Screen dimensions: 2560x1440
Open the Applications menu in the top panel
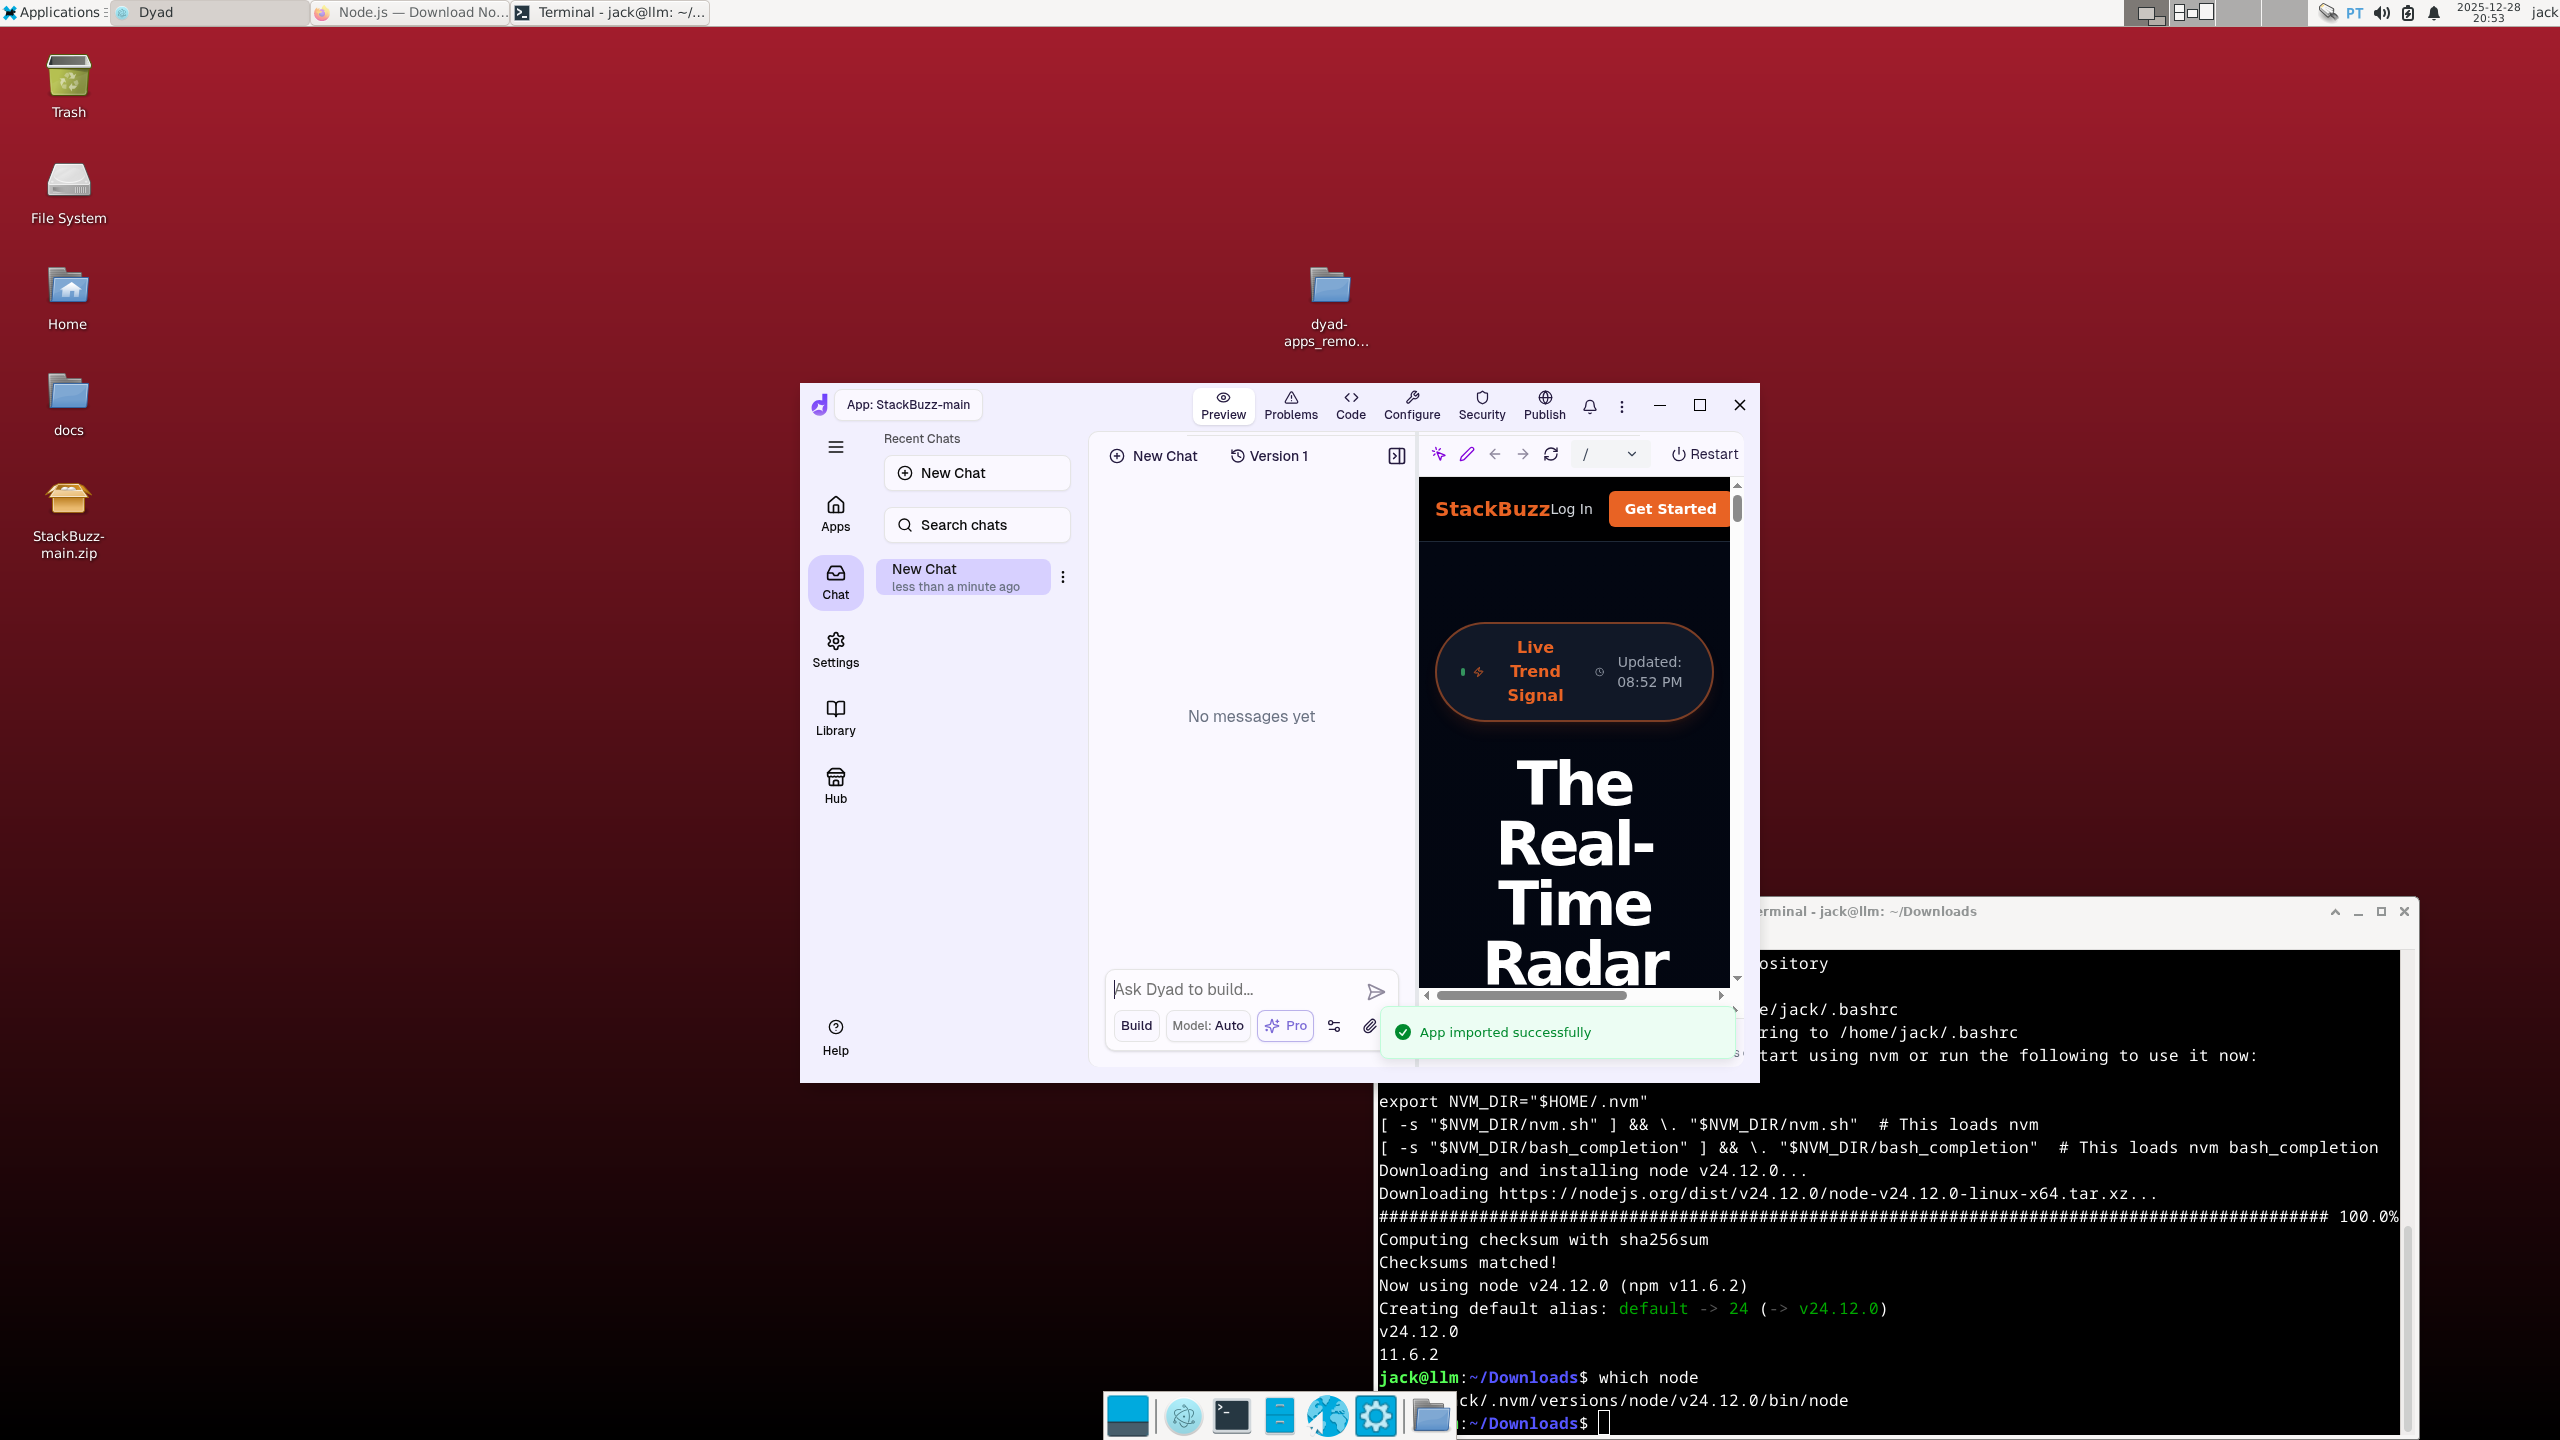pyautogui.click(x=52, y=12)
